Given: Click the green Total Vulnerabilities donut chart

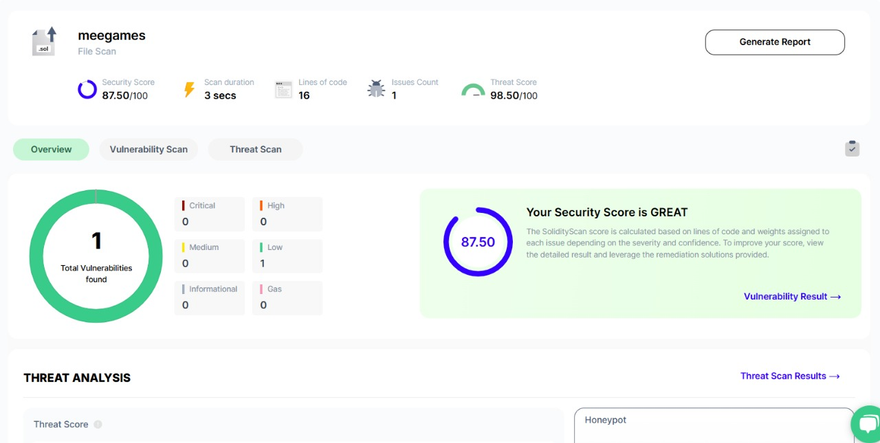Looking at the screenshot, I should coord(96,256).
